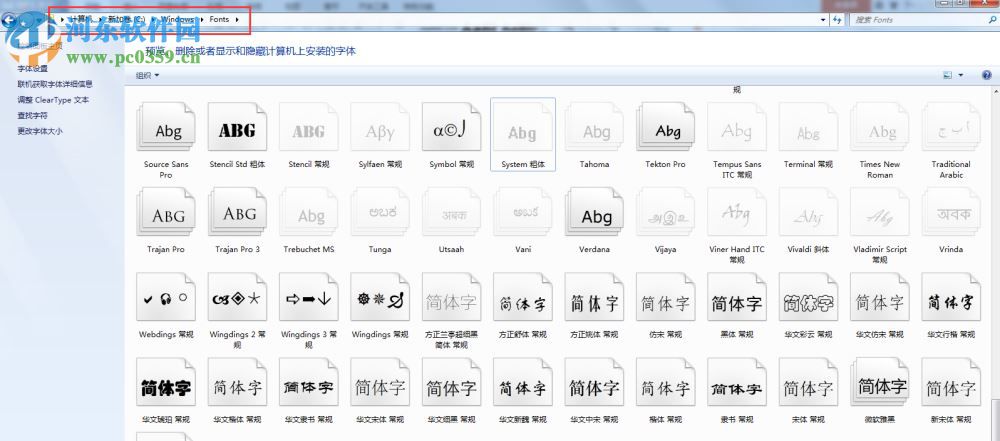Viewport: 1000px width, 441px height.
Task: Select the Vani font icon
Action: coord(523,212)
